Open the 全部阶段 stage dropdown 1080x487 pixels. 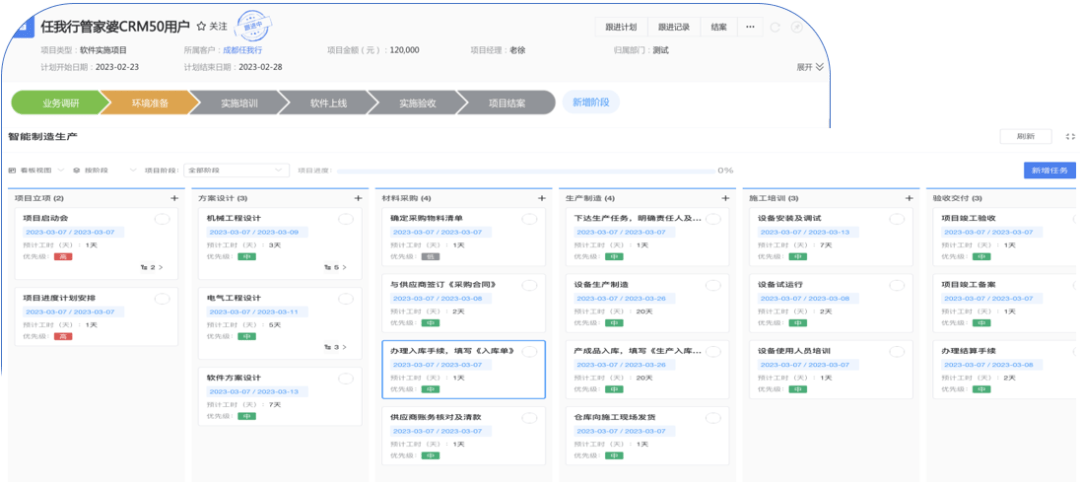[x=236, y=170]
